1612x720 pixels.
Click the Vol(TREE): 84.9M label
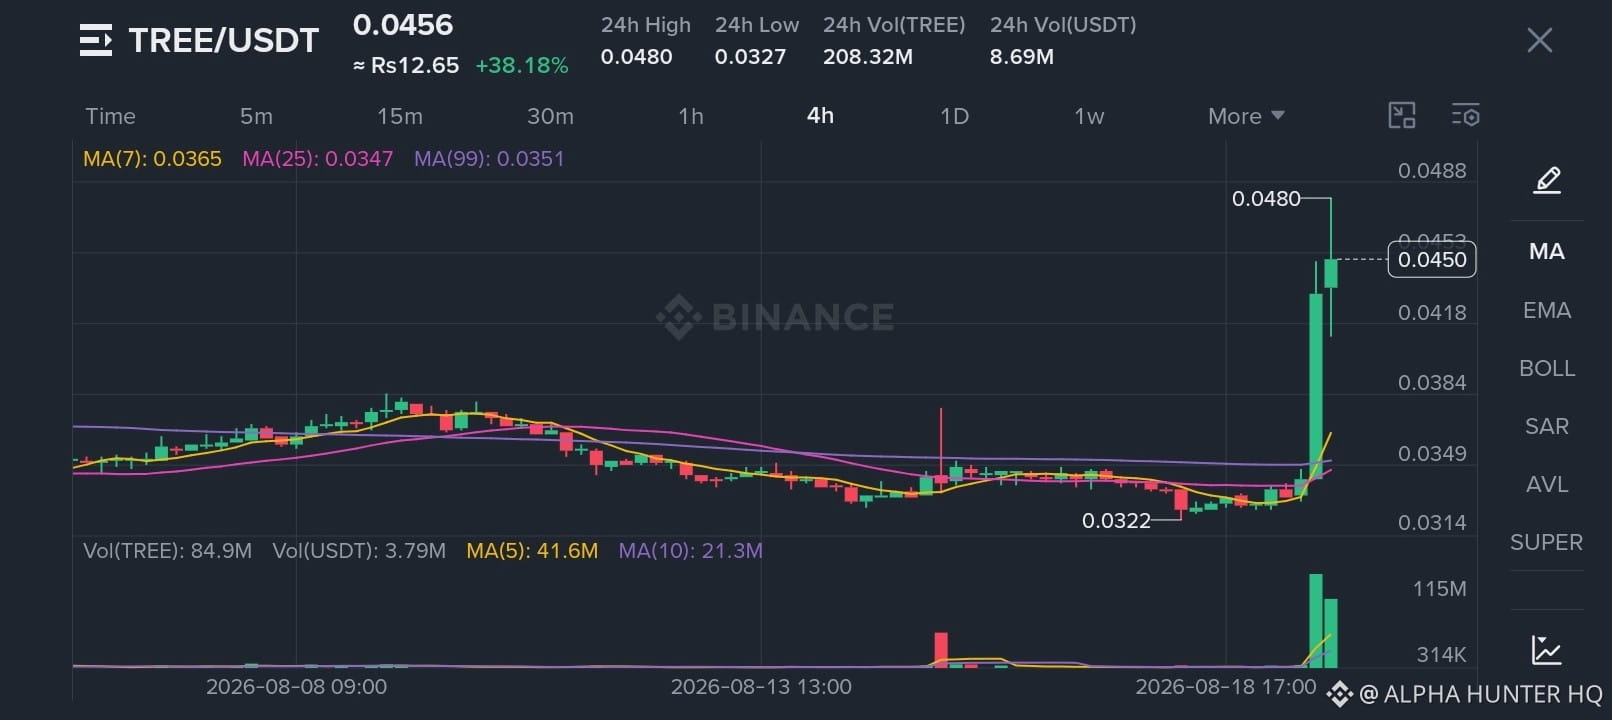tap(167, 551)
